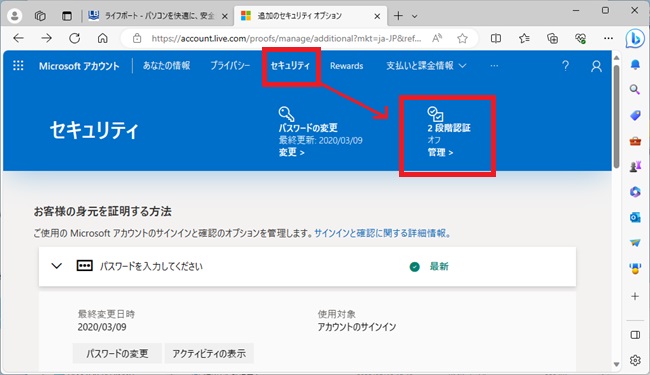Open the Rewards menu item
Image resolution: width=650 pixels, height=375 pixels.
coord(347,66)
